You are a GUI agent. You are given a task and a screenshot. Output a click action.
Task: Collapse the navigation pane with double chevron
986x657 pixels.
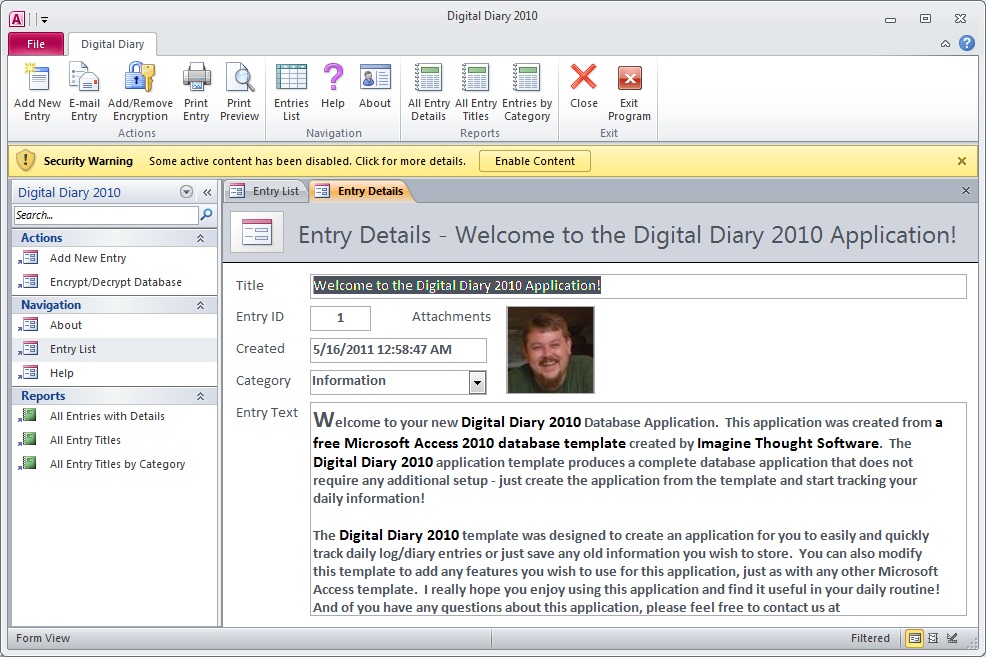[x=207, y=192]
